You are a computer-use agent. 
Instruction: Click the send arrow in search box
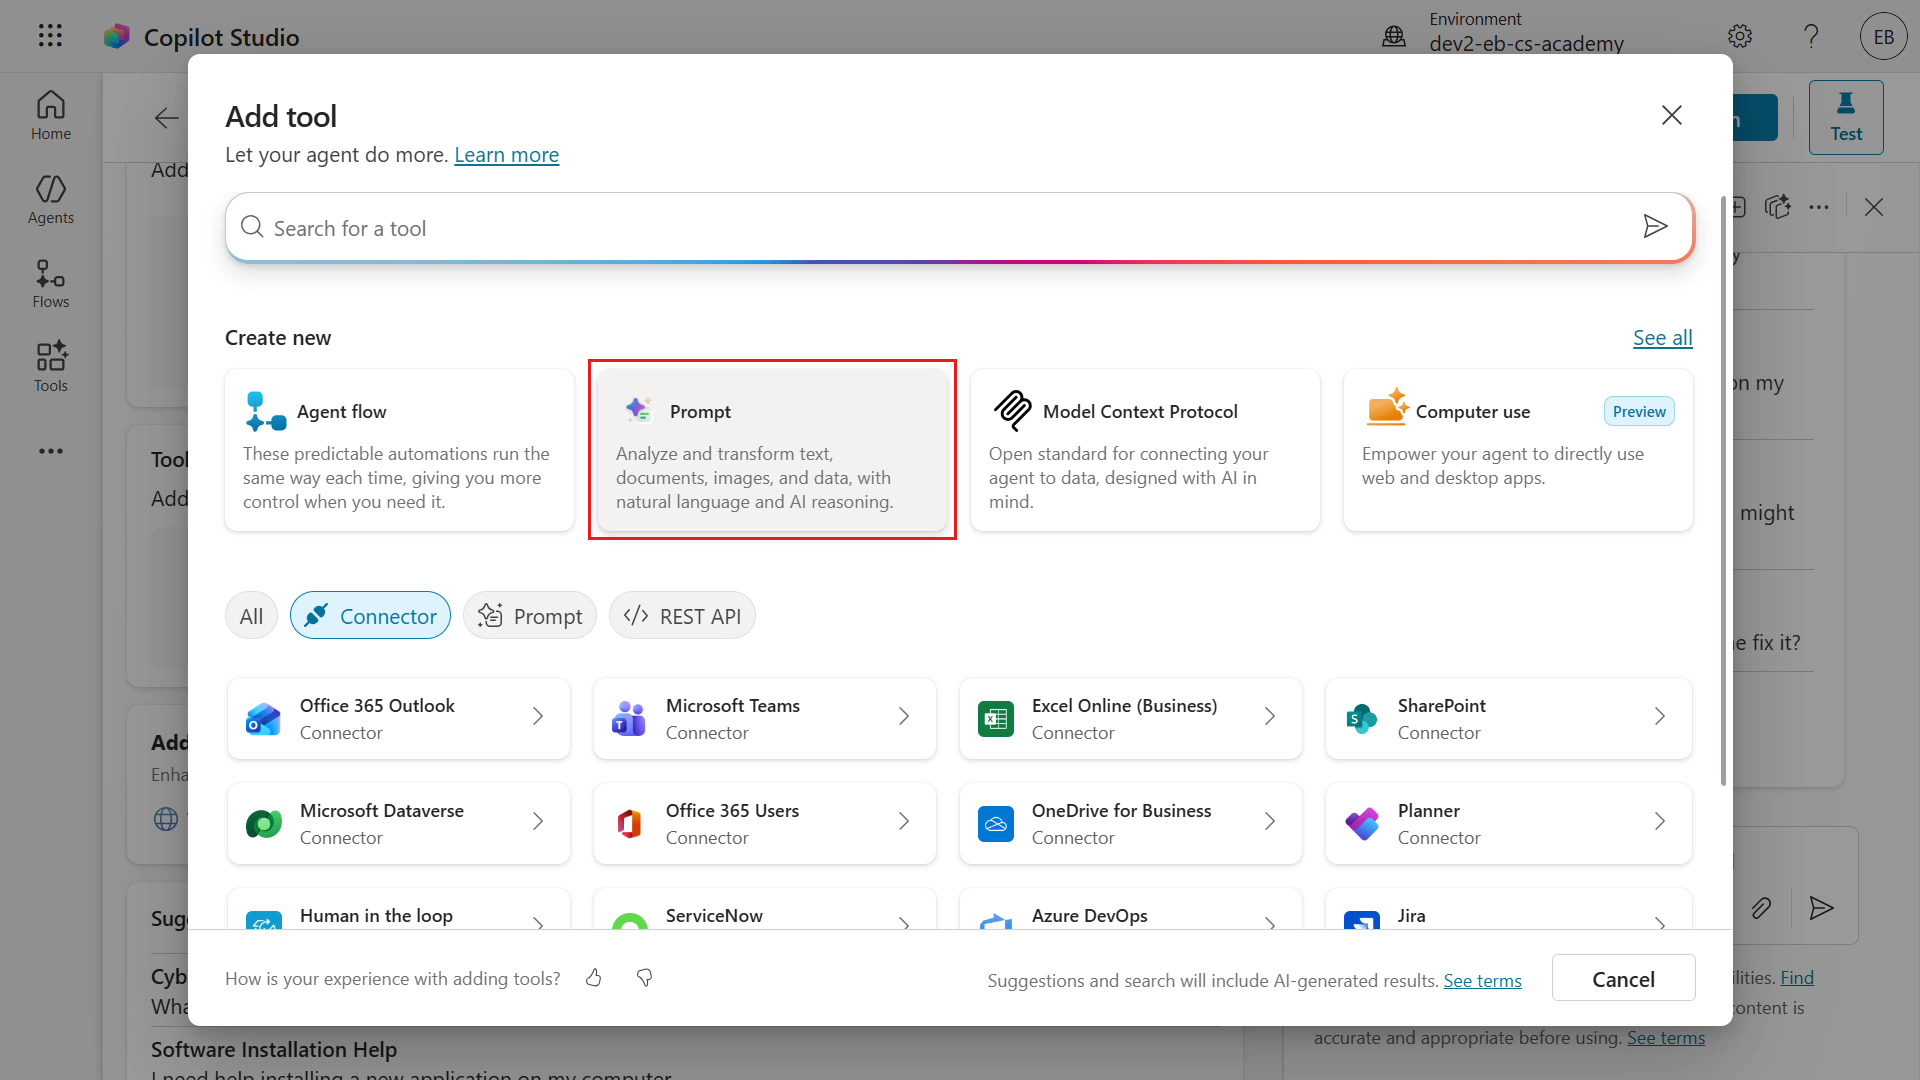point(1655,227)
